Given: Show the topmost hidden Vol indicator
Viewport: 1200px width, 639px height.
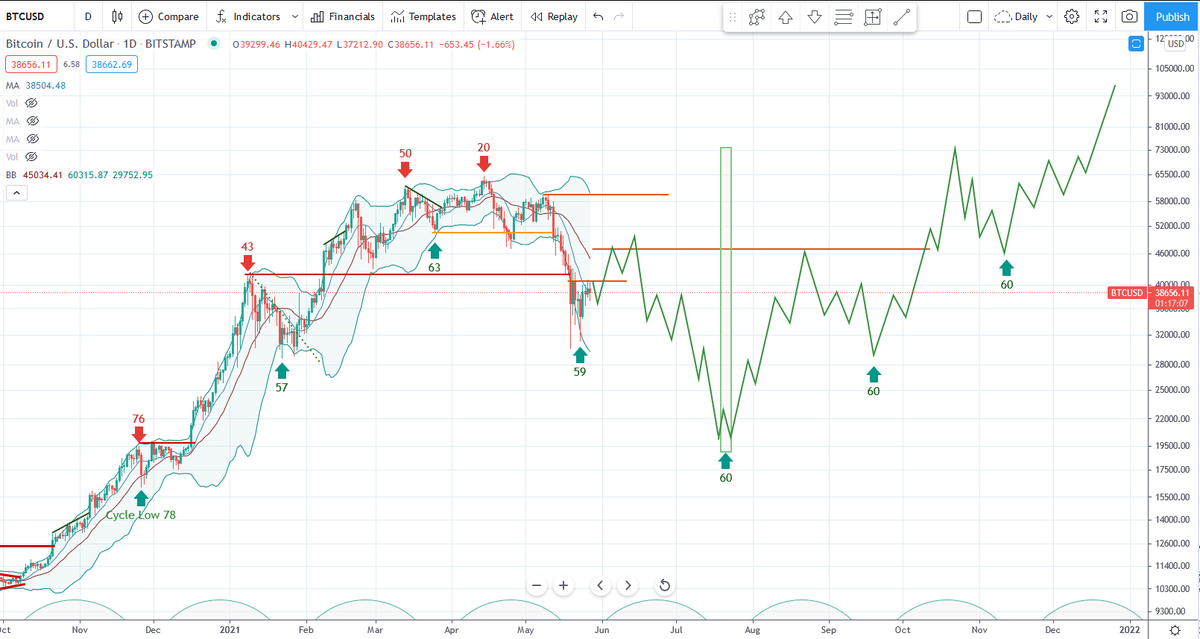Looking at the screenshot, I should [31, 103].
